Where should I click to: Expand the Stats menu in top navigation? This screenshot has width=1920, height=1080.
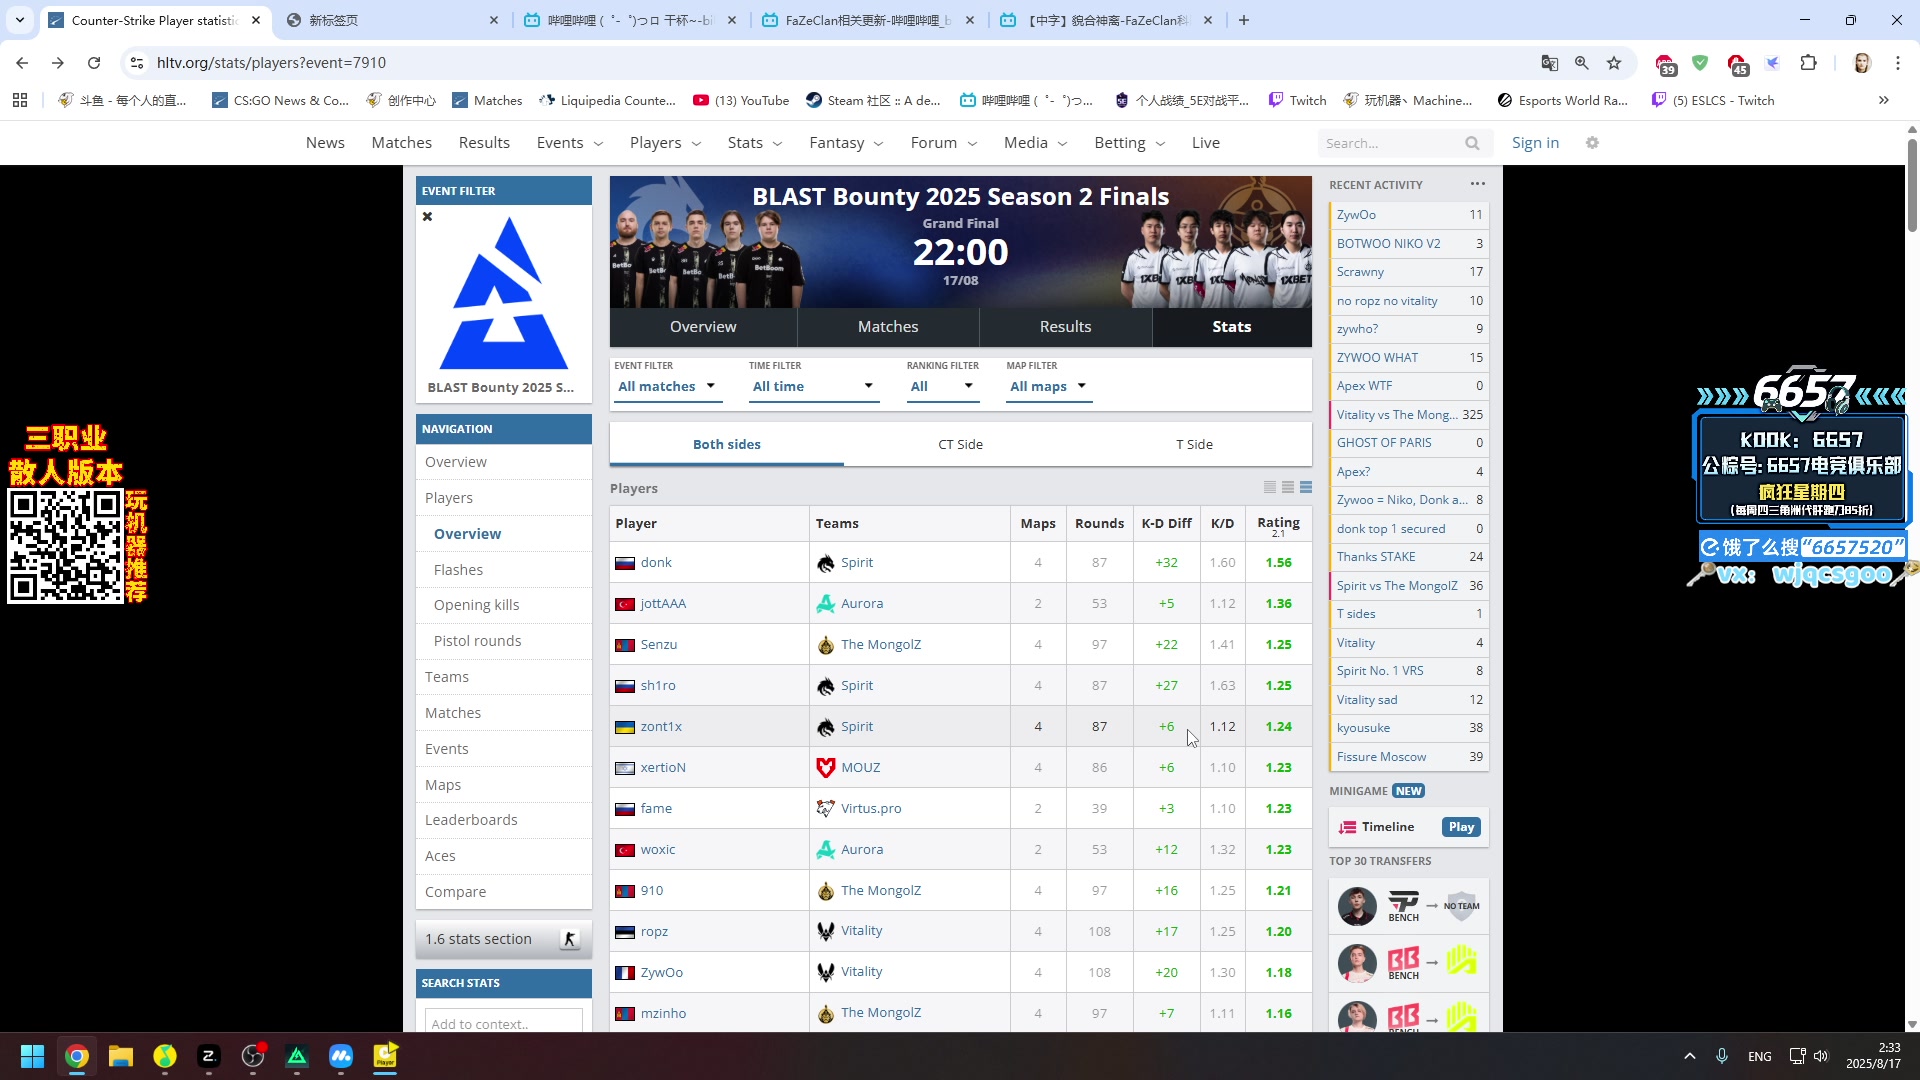(x=755, y=143)
